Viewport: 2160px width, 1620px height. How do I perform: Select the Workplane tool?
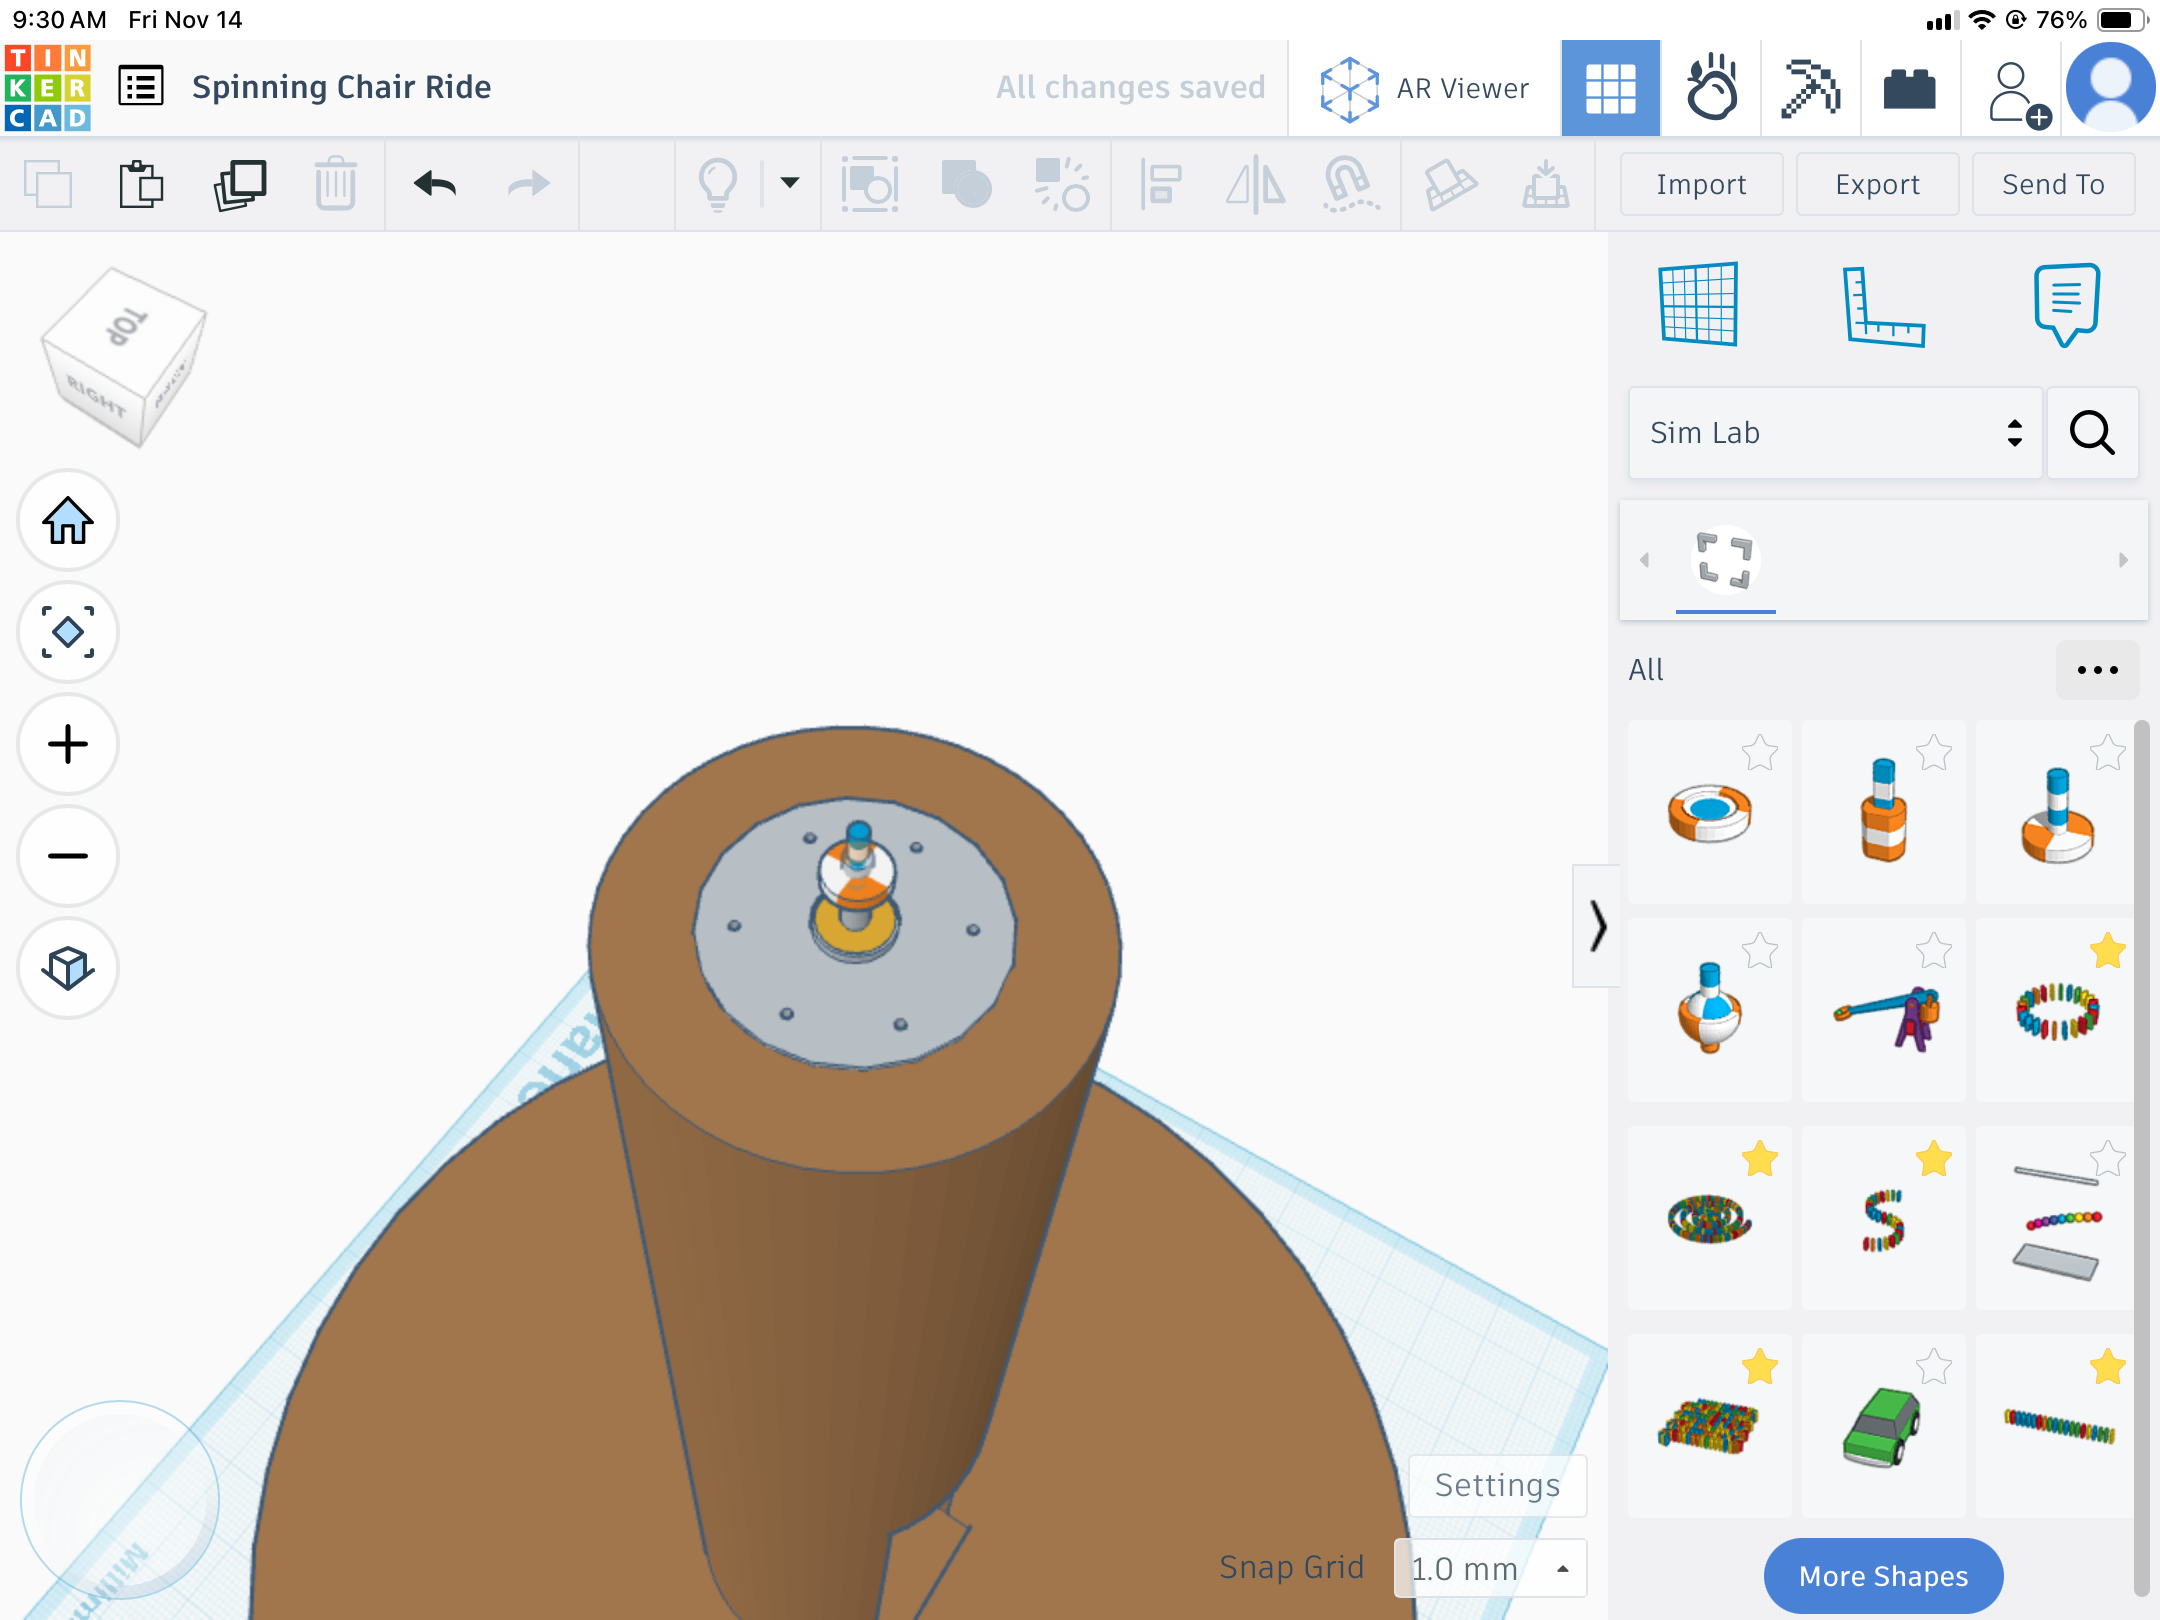(1698, 304)
